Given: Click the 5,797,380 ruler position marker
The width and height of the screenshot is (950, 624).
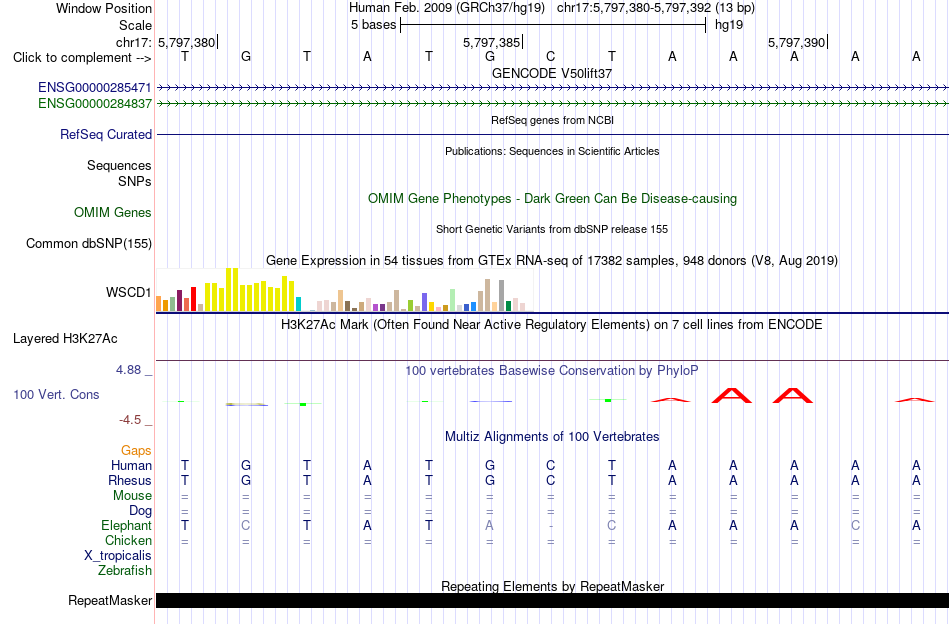Looking at the screenshot, I should click(187, 42).
